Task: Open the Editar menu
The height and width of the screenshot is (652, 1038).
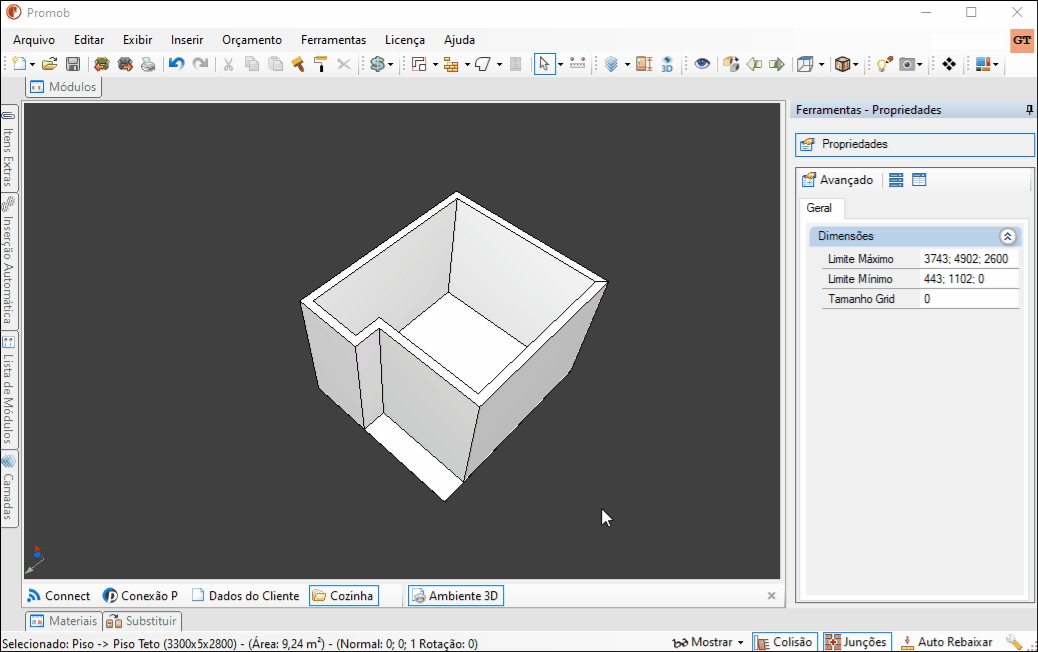Action: (89, 40)
